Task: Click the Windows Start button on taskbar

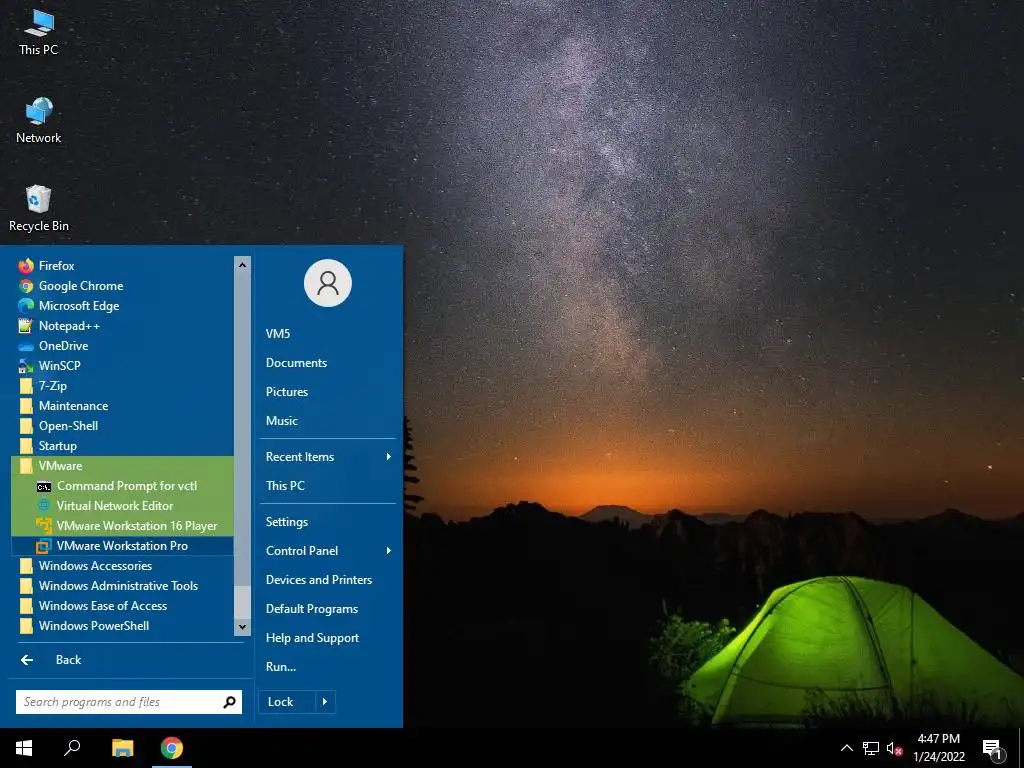Action: coord(24,748)
